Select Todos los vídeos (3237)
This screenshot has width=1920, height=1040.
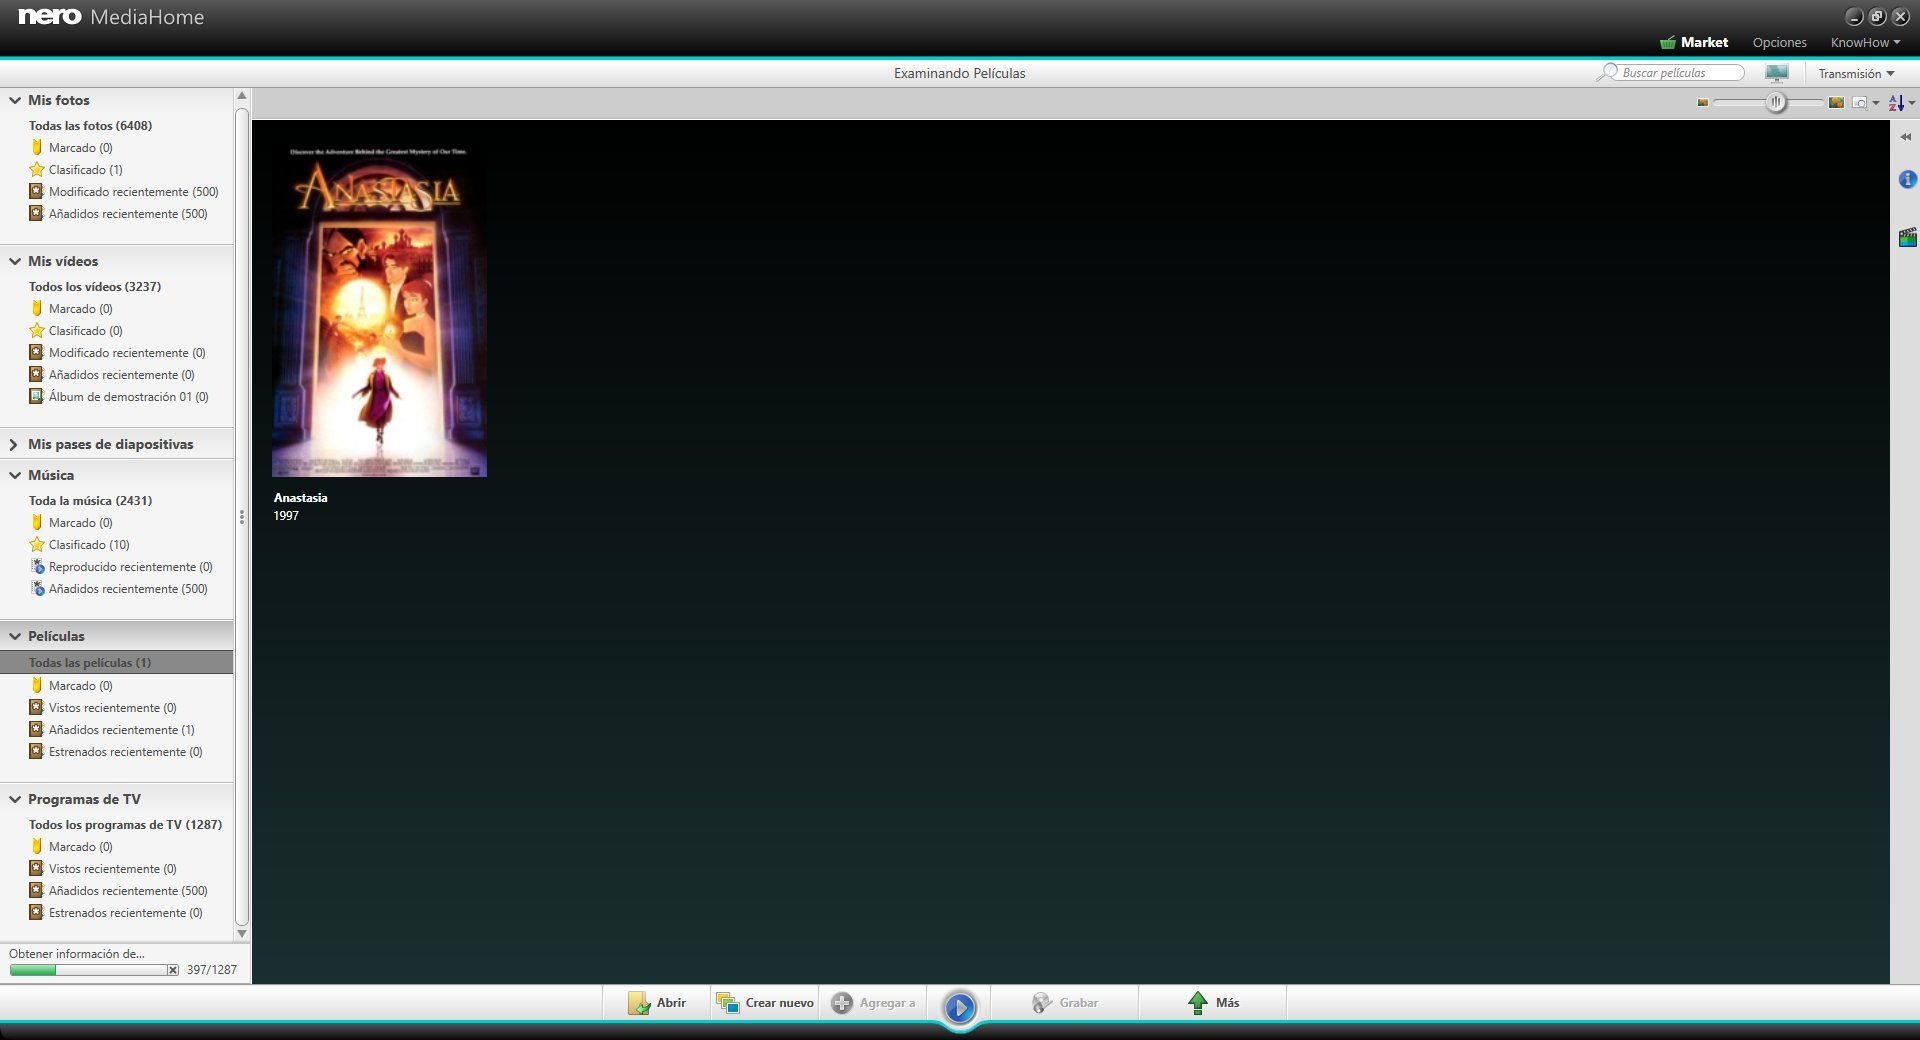pyautogui.click(x=95, y=287)
